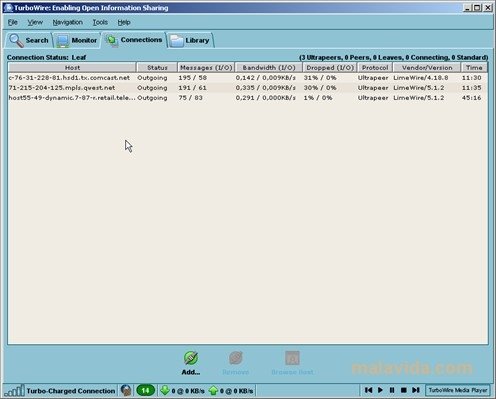Select host 71-215-204-125.mpls.qwest.net row
Viewport: 496px width, 399px height.
pos(248,88)
